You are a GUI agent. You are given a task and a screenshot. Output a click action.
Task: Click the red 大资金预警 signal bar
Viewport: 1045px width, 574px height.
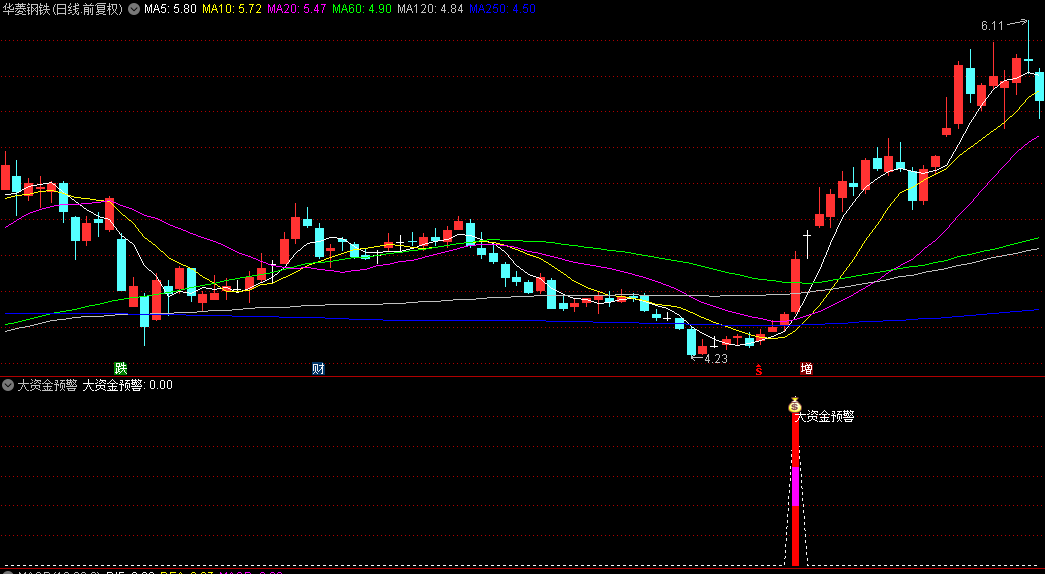pyautogui.click(x=795, y=489)
